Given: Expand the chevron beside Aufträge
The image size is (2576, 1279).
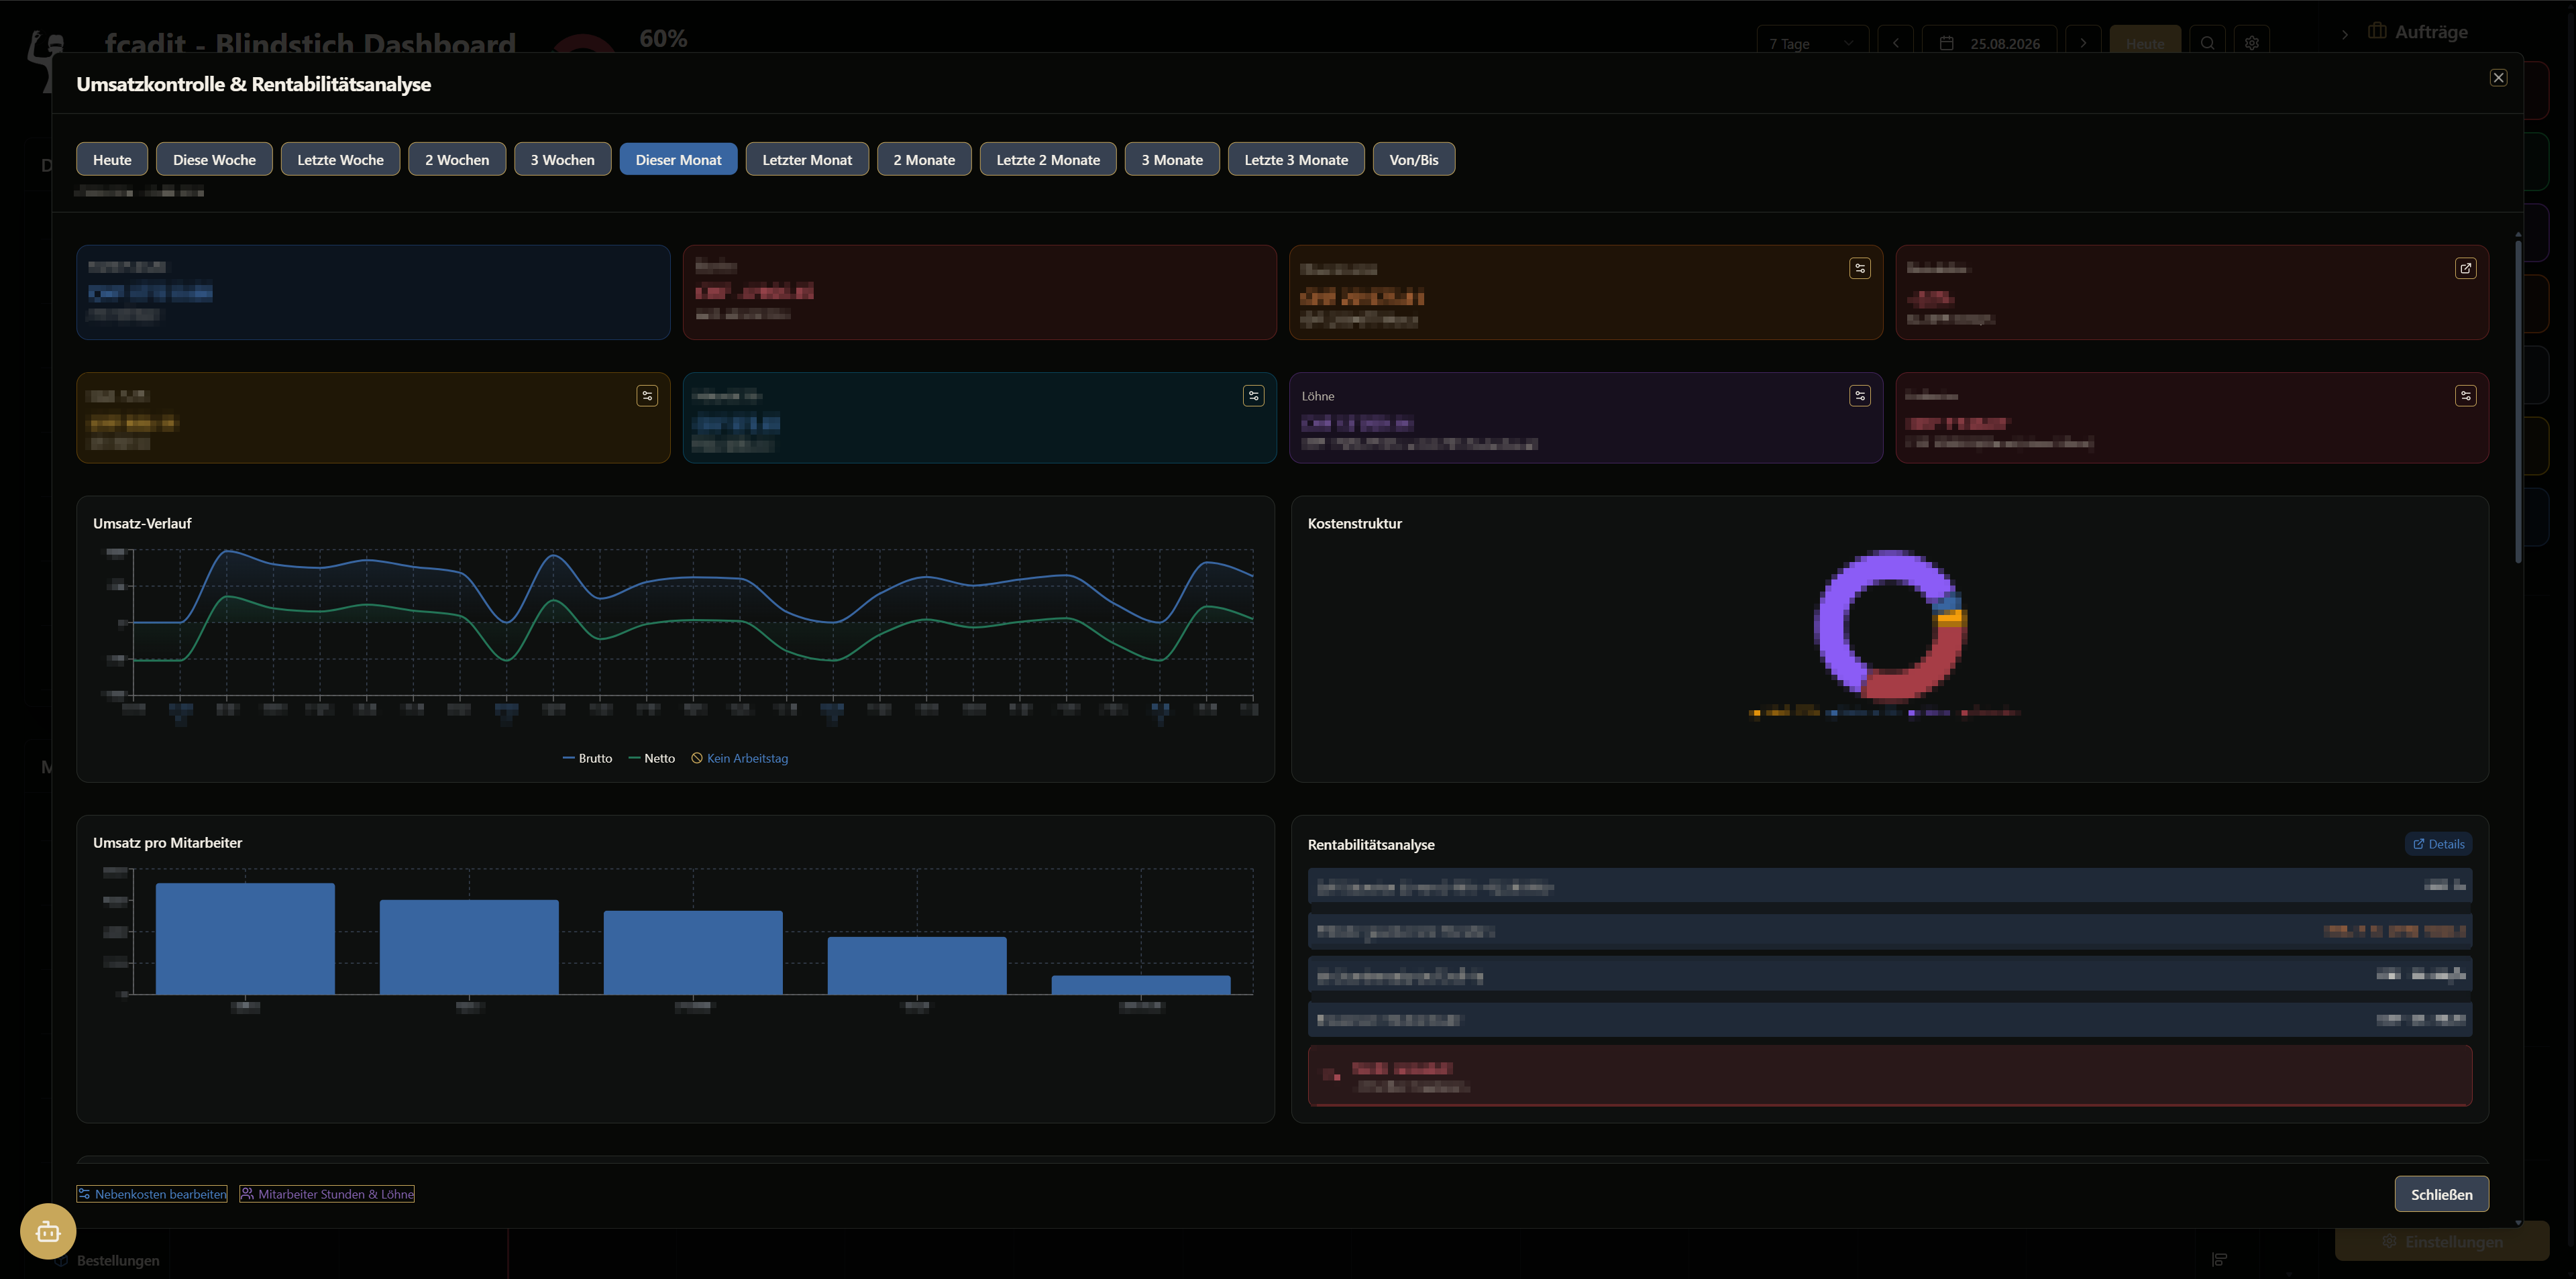Looking at the screenshot, I should tap(2344, 34).
